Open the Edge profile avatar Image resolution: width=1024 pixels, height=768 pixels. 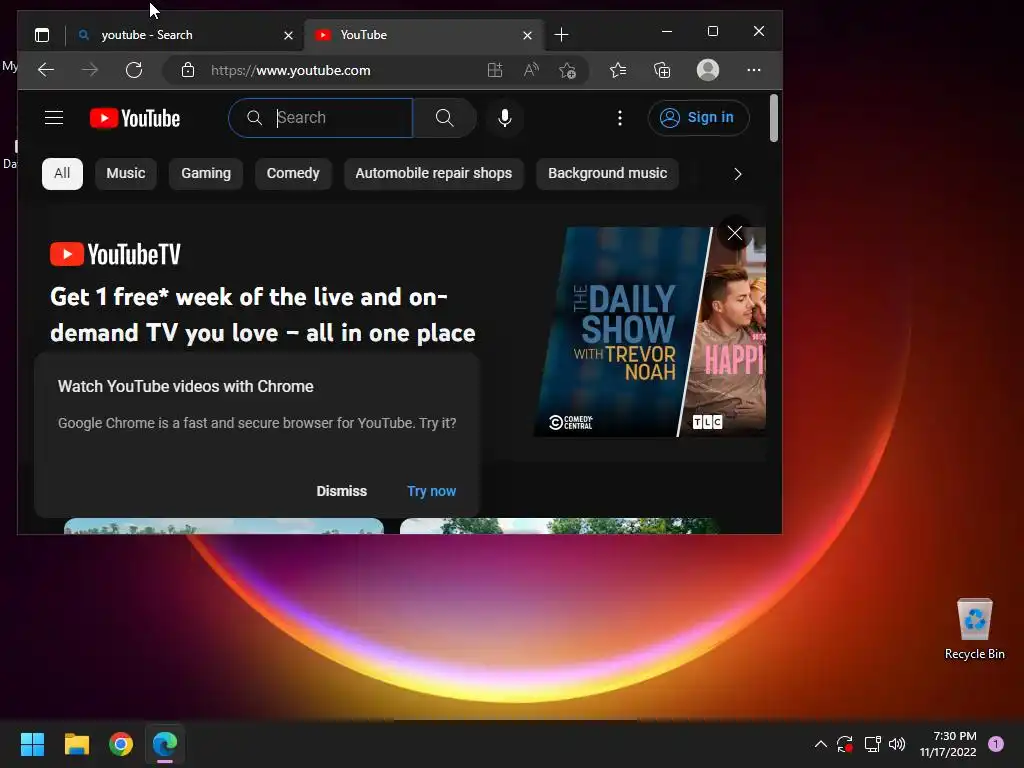pos(708,70)
